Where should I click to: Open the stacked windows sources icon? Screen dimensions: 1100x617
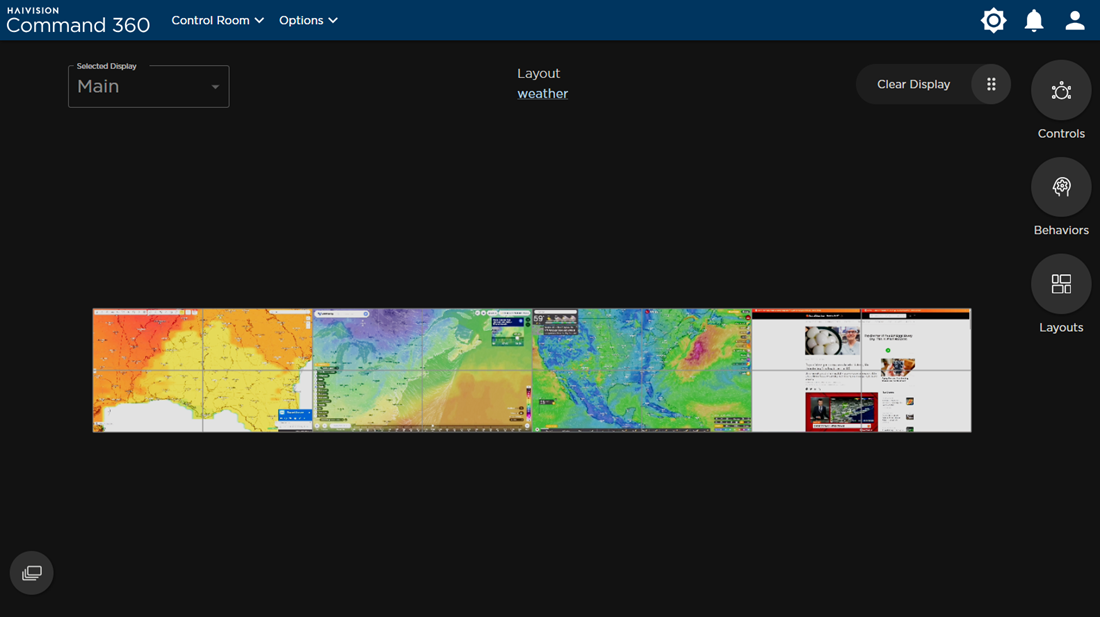[x=32, y=573]
